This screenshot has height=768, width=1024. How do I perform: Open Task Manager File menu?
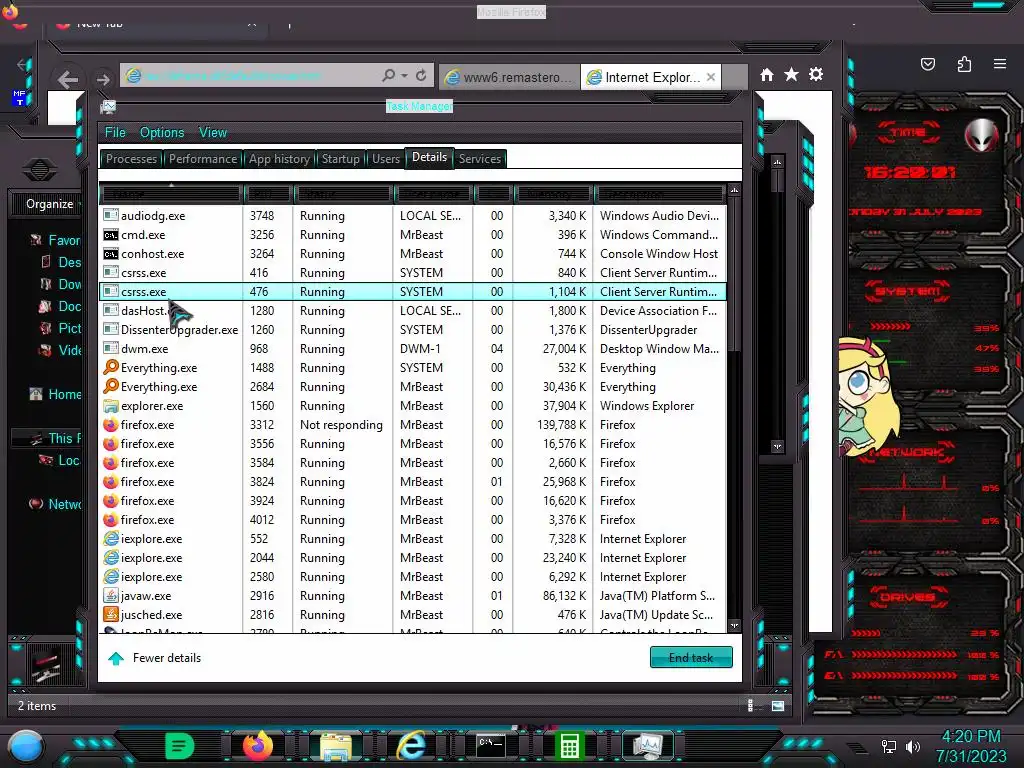[115, 133]
